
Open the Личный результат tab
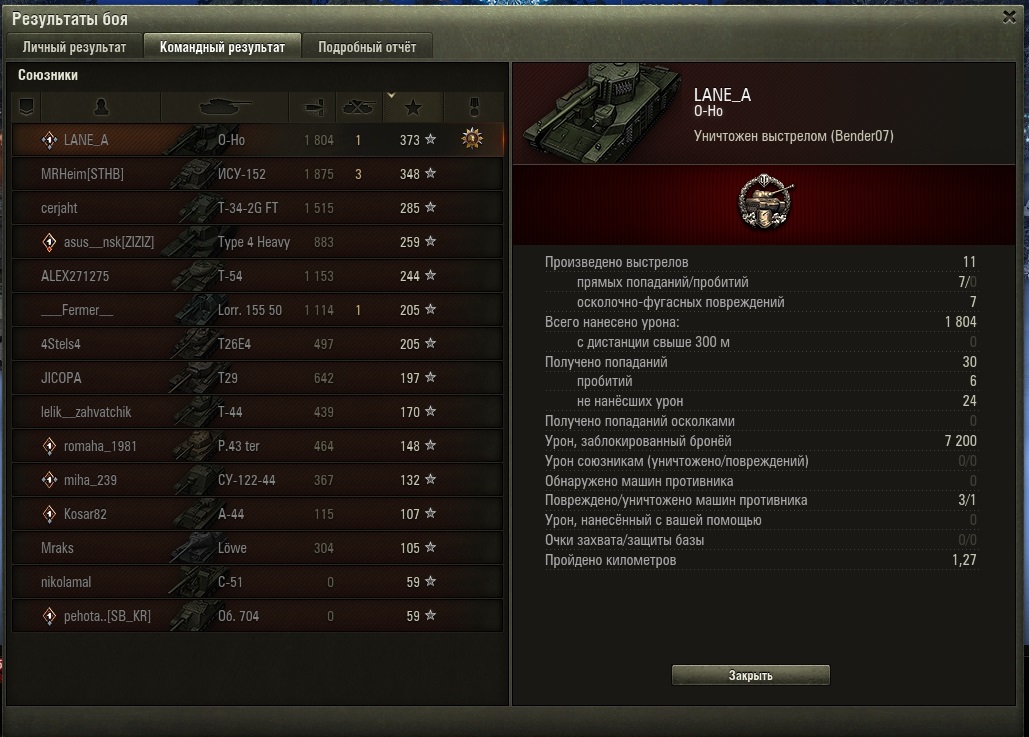[74, 47]
